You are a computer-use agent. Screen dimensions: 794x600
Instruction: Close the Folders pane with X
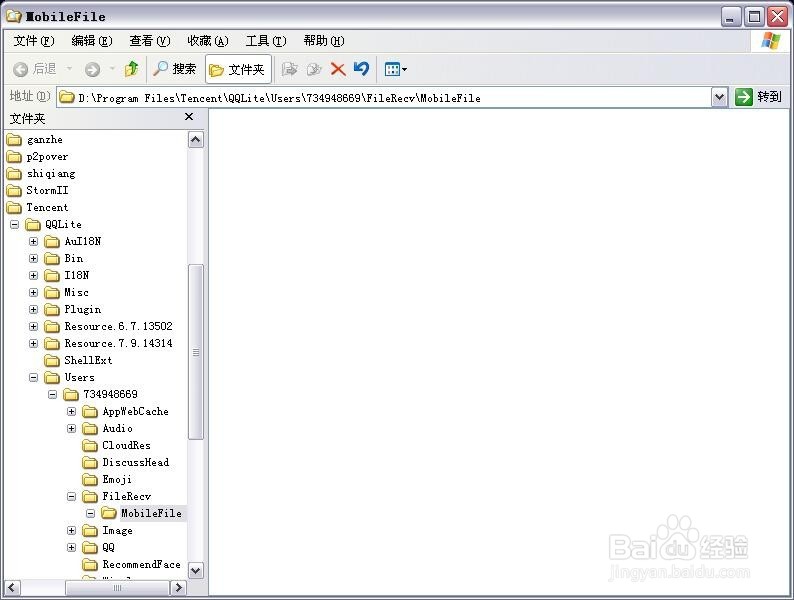[x=189, y=117]
